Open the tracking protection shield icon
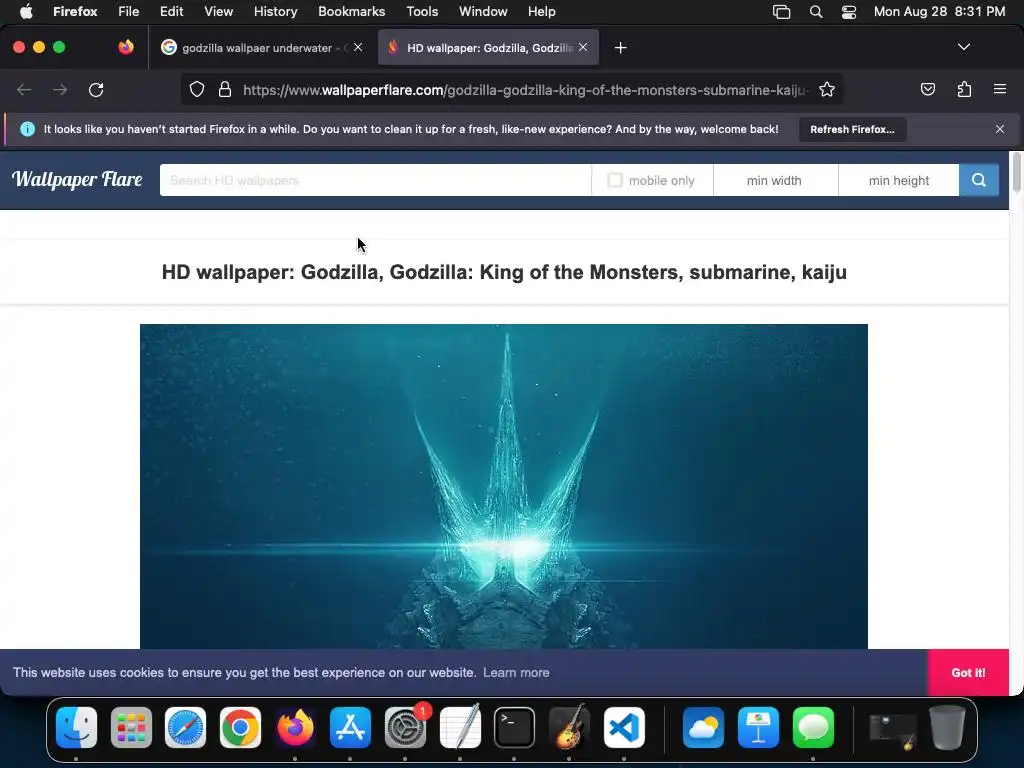Viewport: 1024px width, 768px height. point(197,89)
